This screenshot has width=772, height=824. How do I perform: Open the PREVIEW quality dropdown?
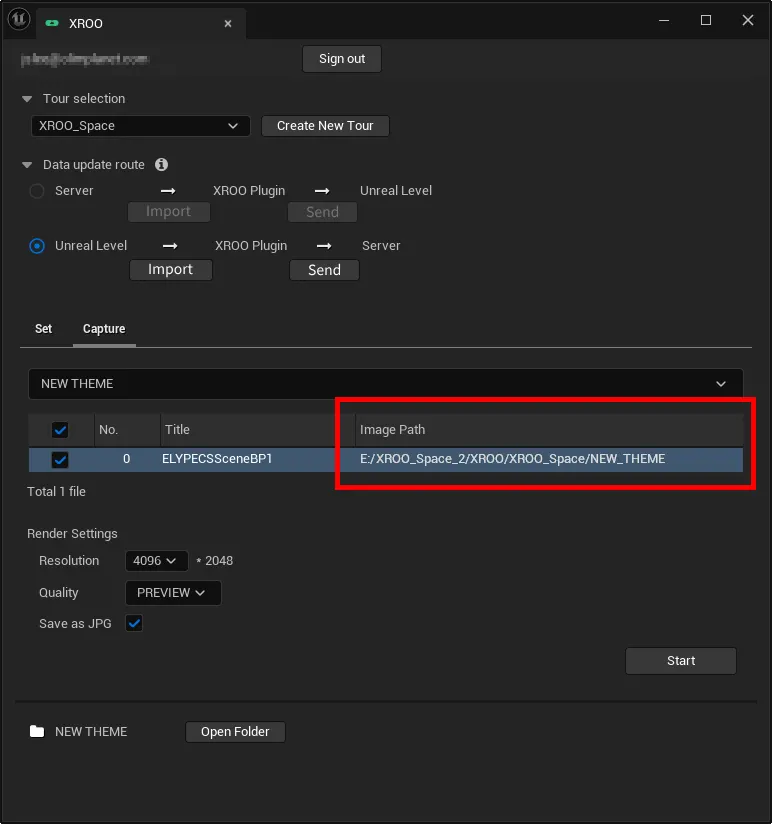pyautogui.click(x=173, y=593)
